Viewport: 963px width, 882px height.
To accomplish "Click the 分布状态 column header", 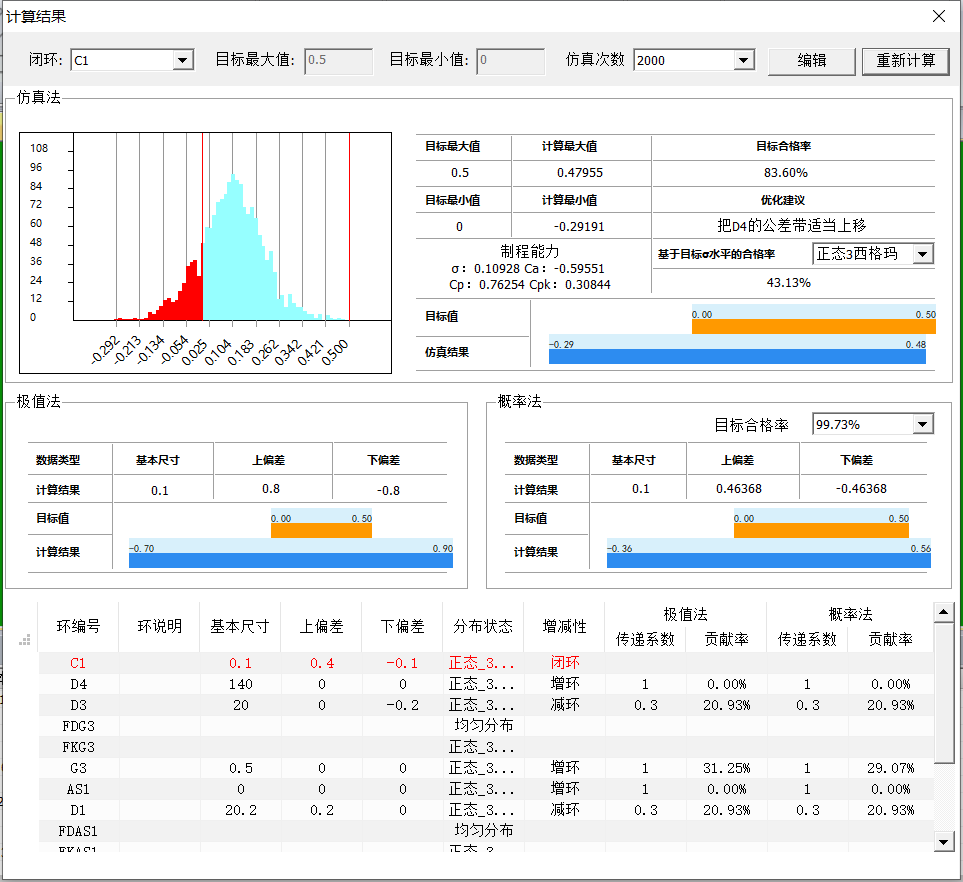I will click(483, 626).
